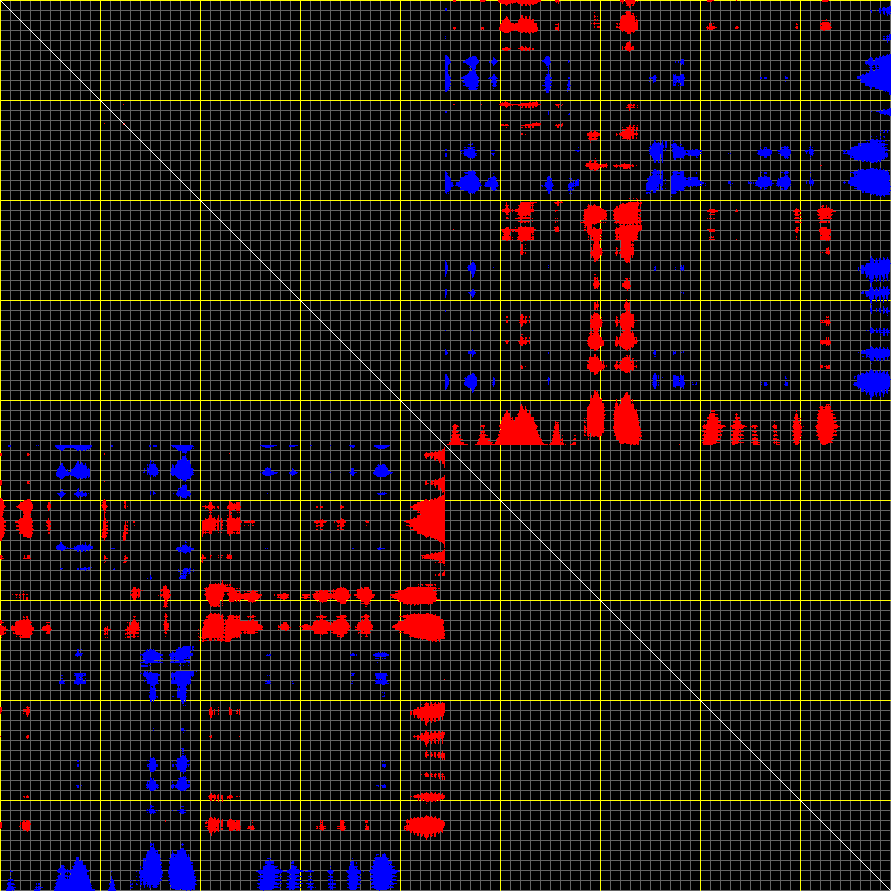
Task: Click the left-pointing red triangle near the plot center
Action: tap(428, 520)
